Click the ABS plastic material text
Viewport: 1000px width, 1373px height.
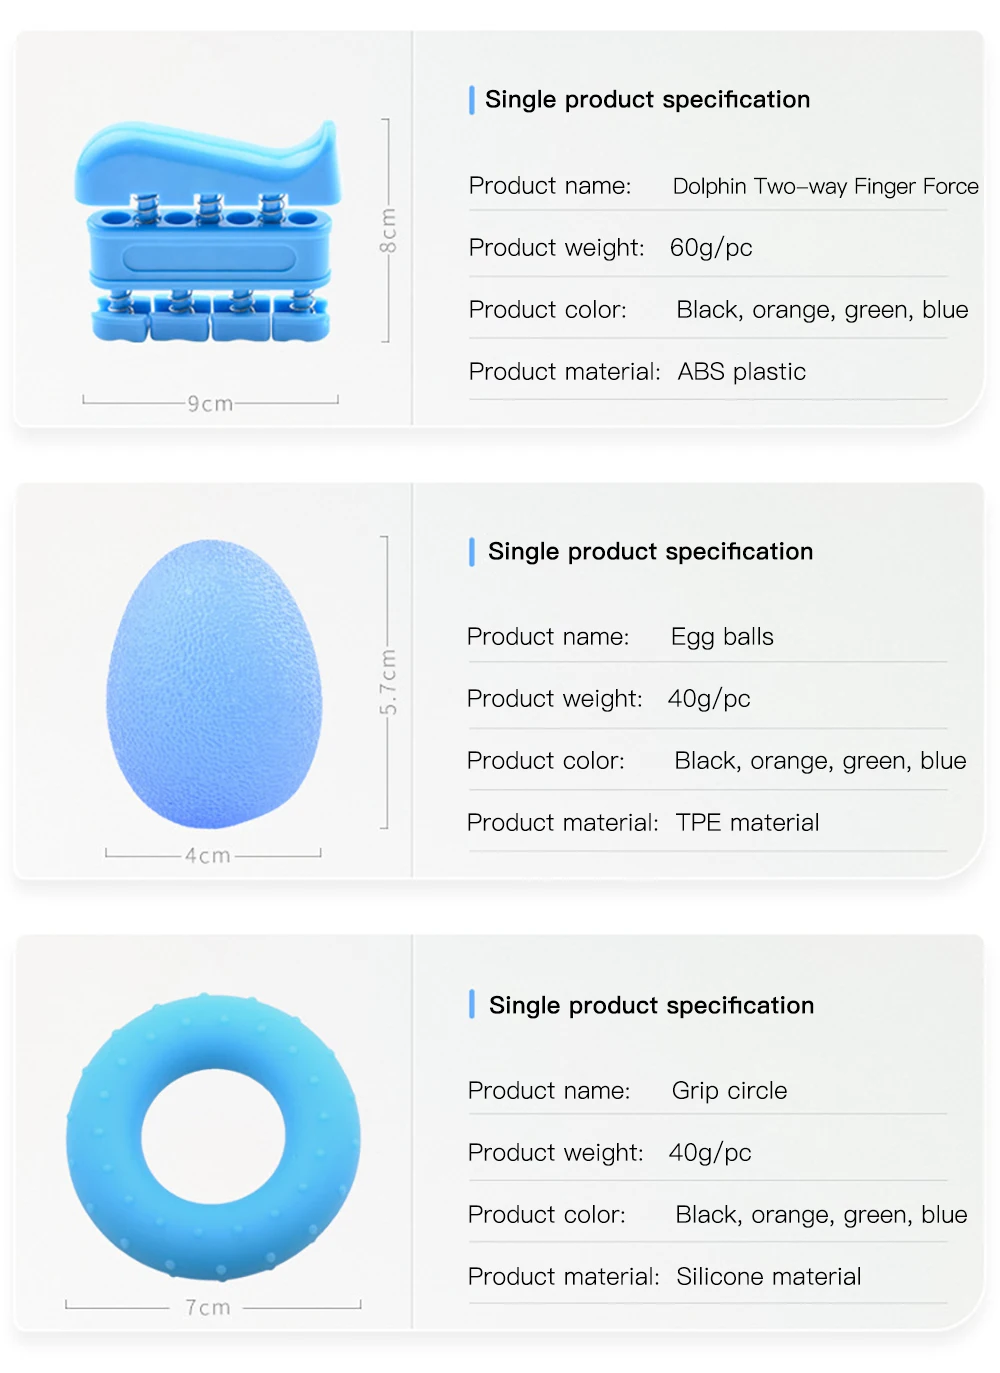point(741,372)
